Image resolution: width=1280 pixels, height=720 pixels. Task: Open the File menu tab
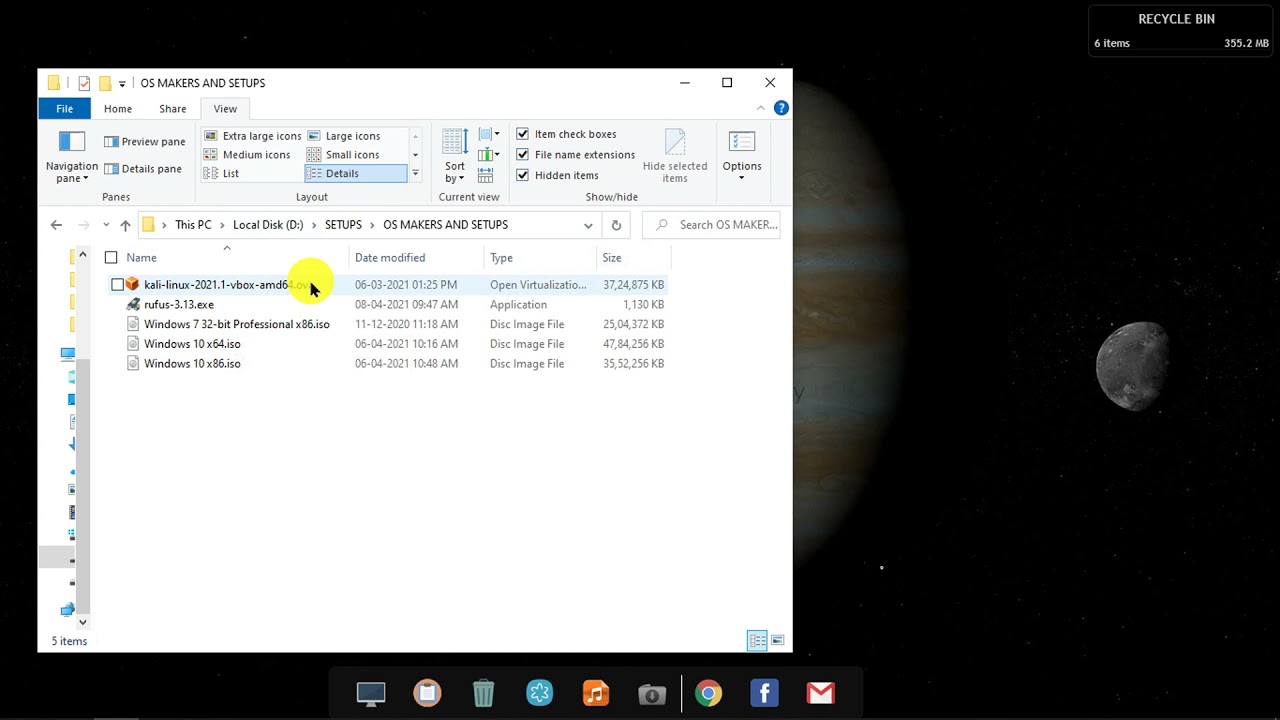(64, 109)
